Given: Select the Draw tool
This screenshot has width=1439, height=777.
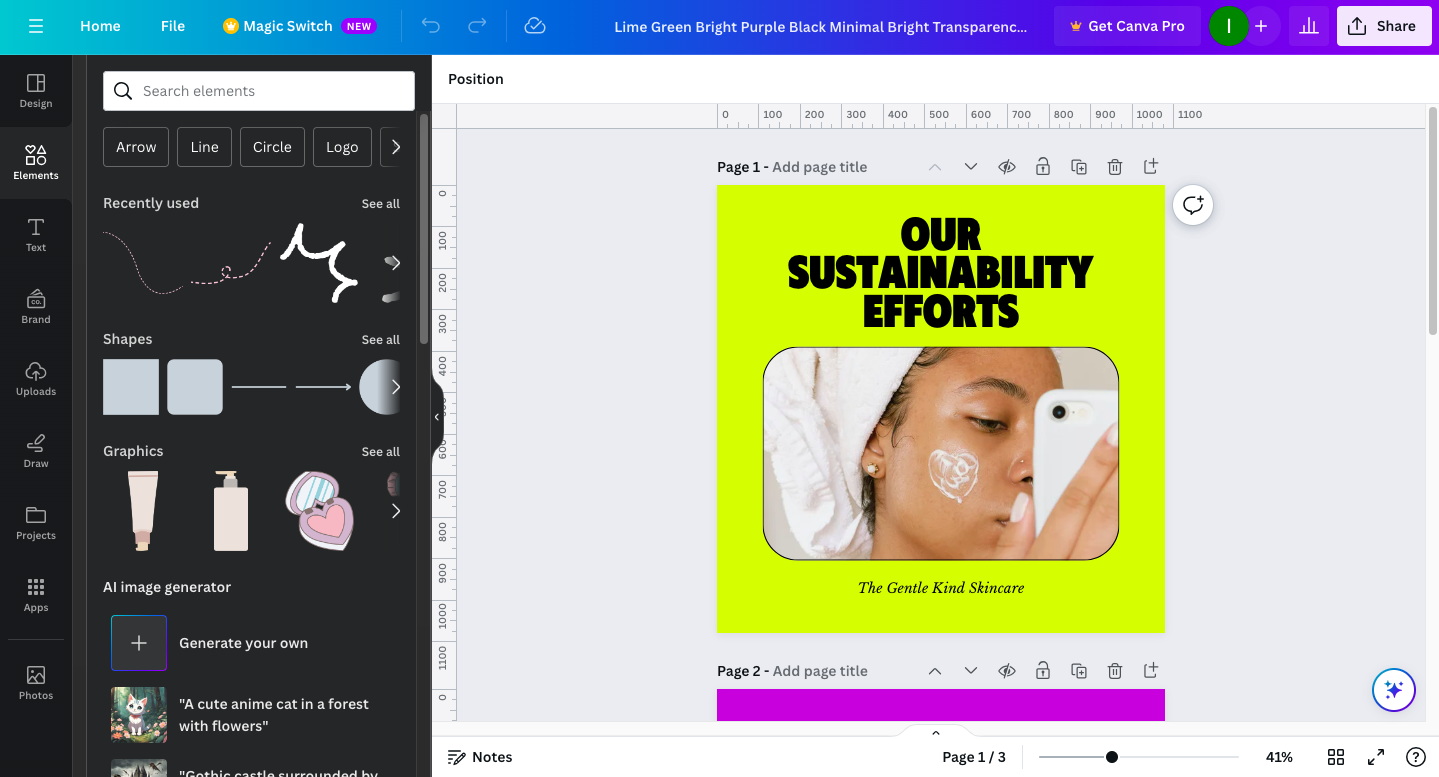Looking at the screenshot, I should (x=36, y=451).
